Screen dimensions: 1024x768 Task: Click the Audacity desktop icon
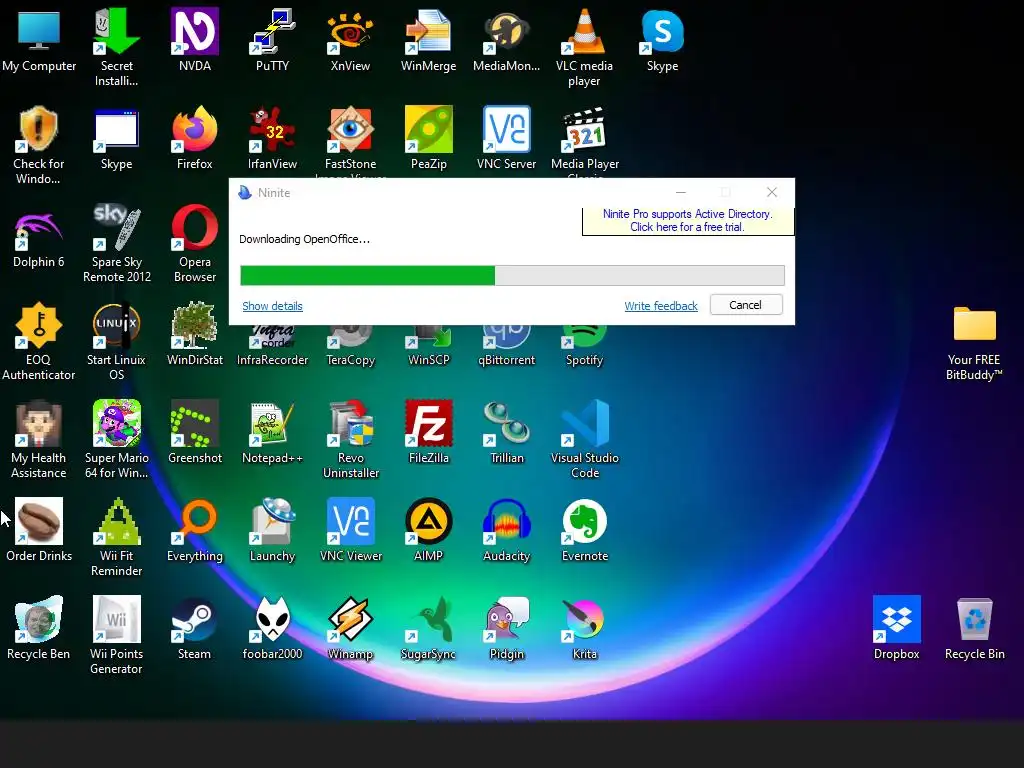506,521
